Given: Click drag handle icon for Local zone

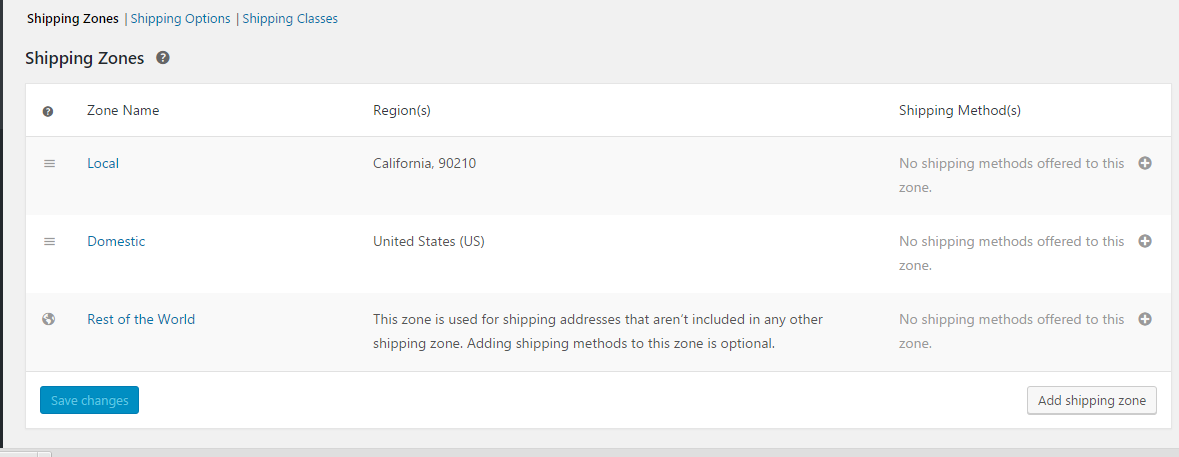Looking at the screenshot, I should point(50,163).
